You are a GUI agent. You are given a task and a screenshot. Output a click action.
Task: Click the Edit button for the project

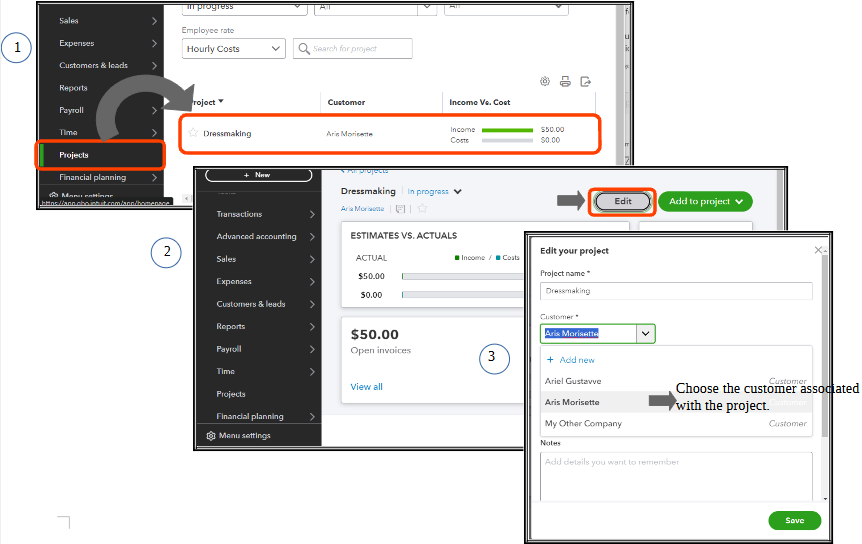[x=623, y=201]
